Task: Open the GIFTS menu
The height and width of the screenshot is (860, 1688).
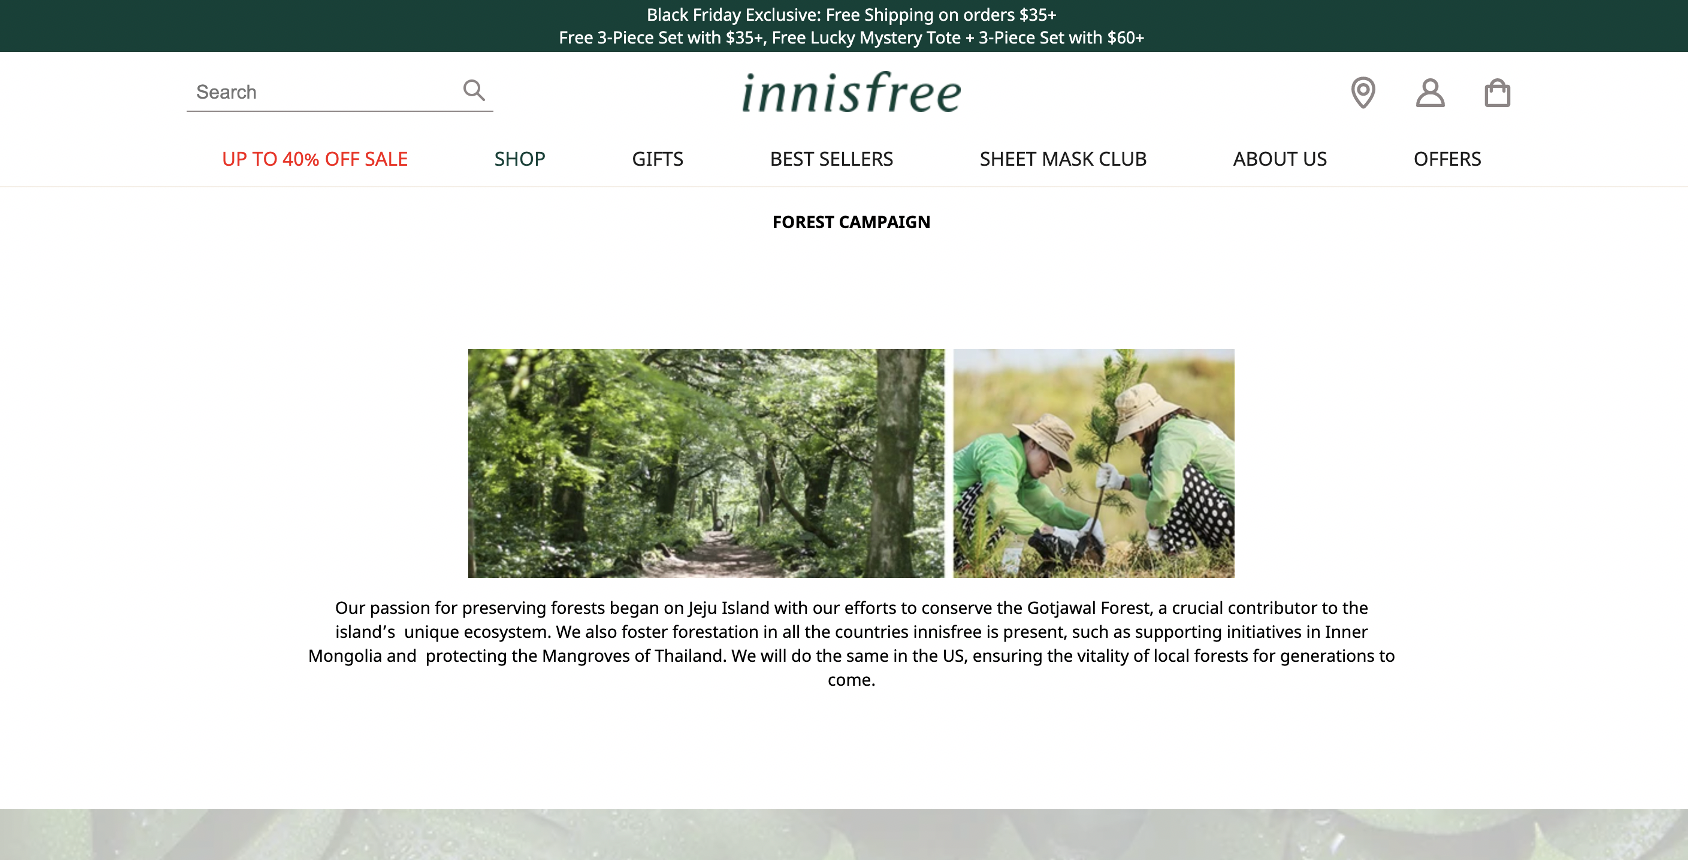Action: point(658,159)
